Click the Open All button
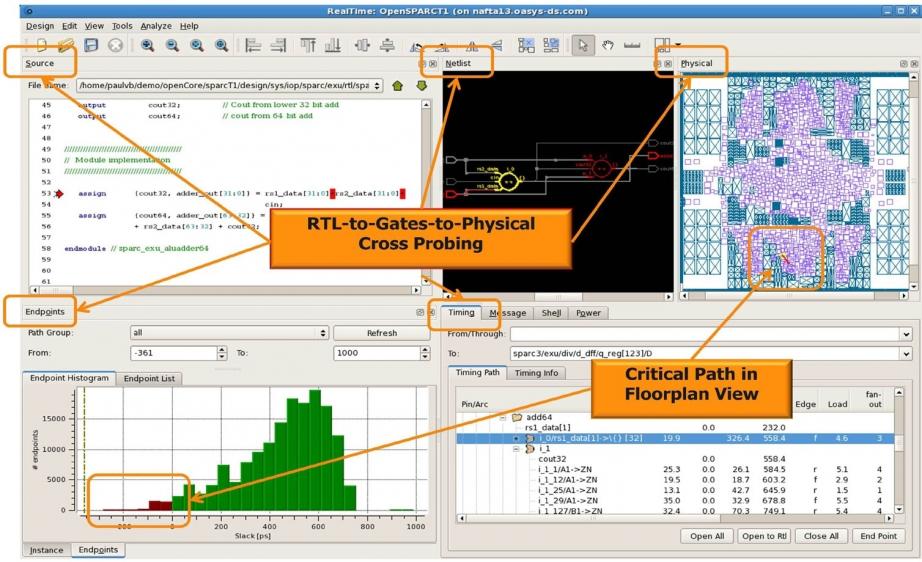Viewport: 922px width, 562px height. (x=707, y=536)
